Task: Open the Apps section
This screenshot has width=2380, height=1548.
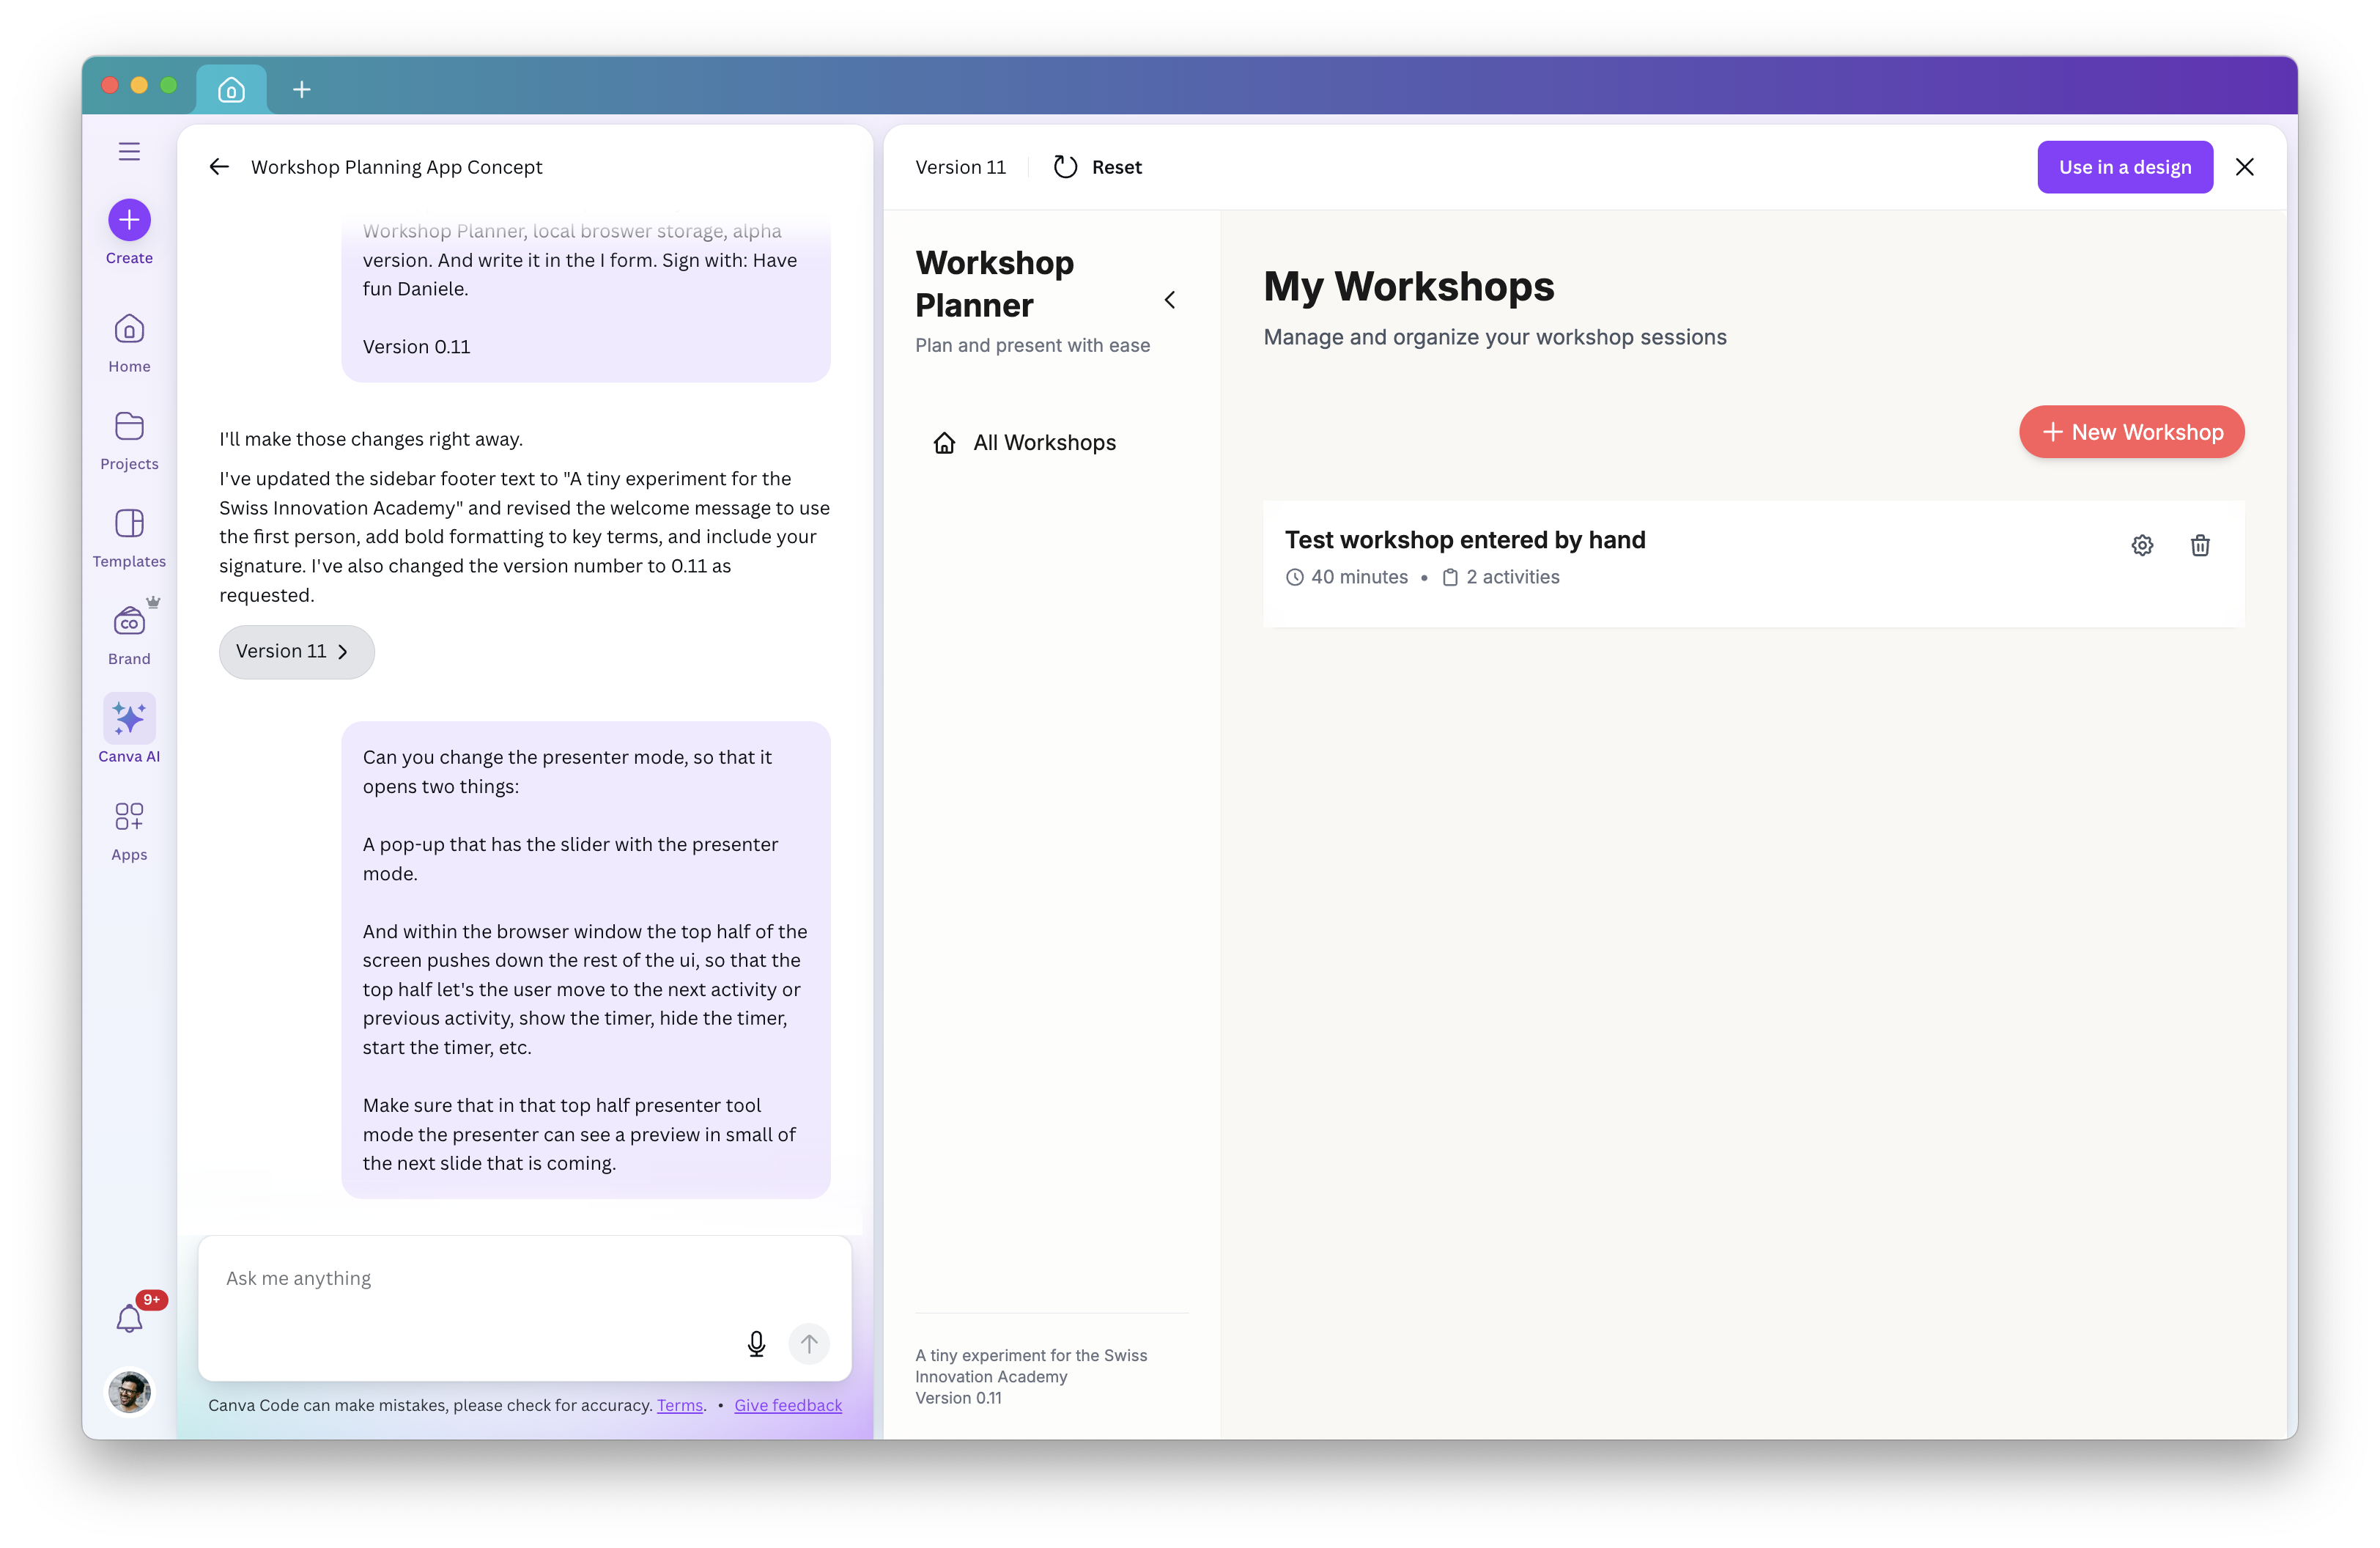Action: (x=129, y=817)
